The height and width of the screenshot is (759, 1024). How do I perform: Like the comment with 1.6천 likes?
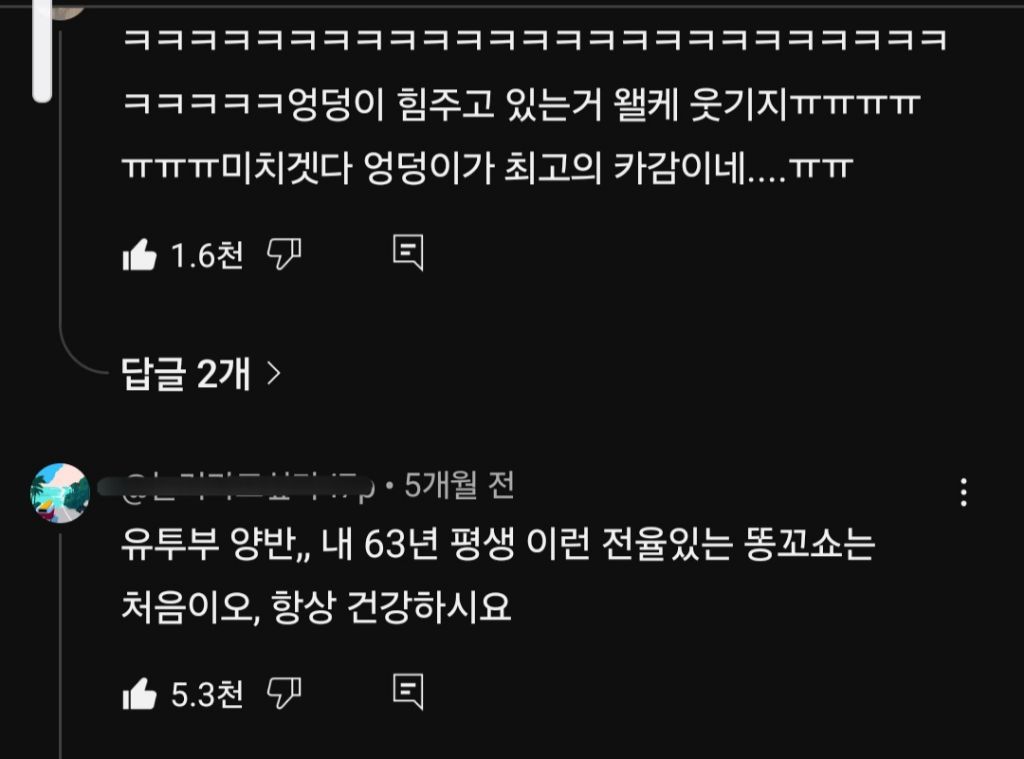coord(140,254)
